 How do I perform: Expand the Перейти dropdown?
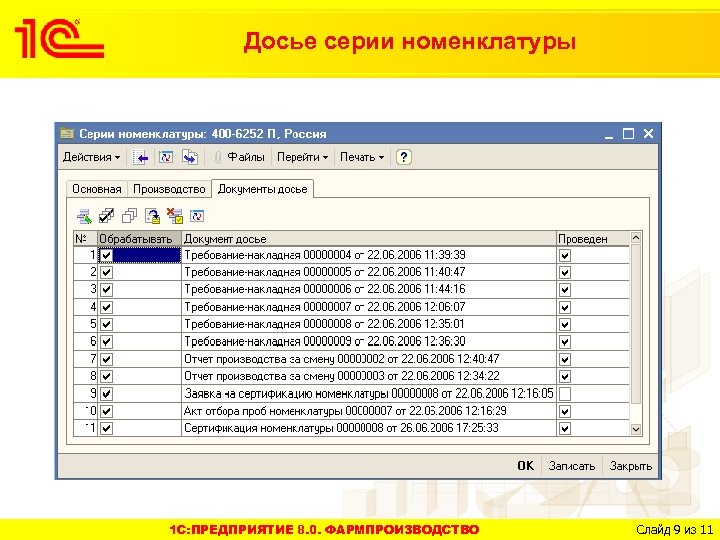pos(302,157)
